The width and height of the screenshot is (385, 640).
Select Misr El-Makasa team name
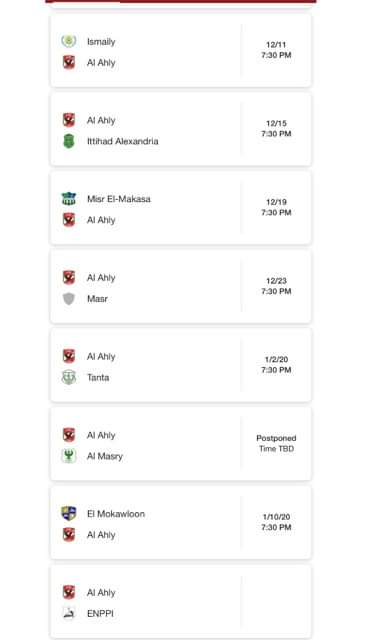tap(119, 199)
